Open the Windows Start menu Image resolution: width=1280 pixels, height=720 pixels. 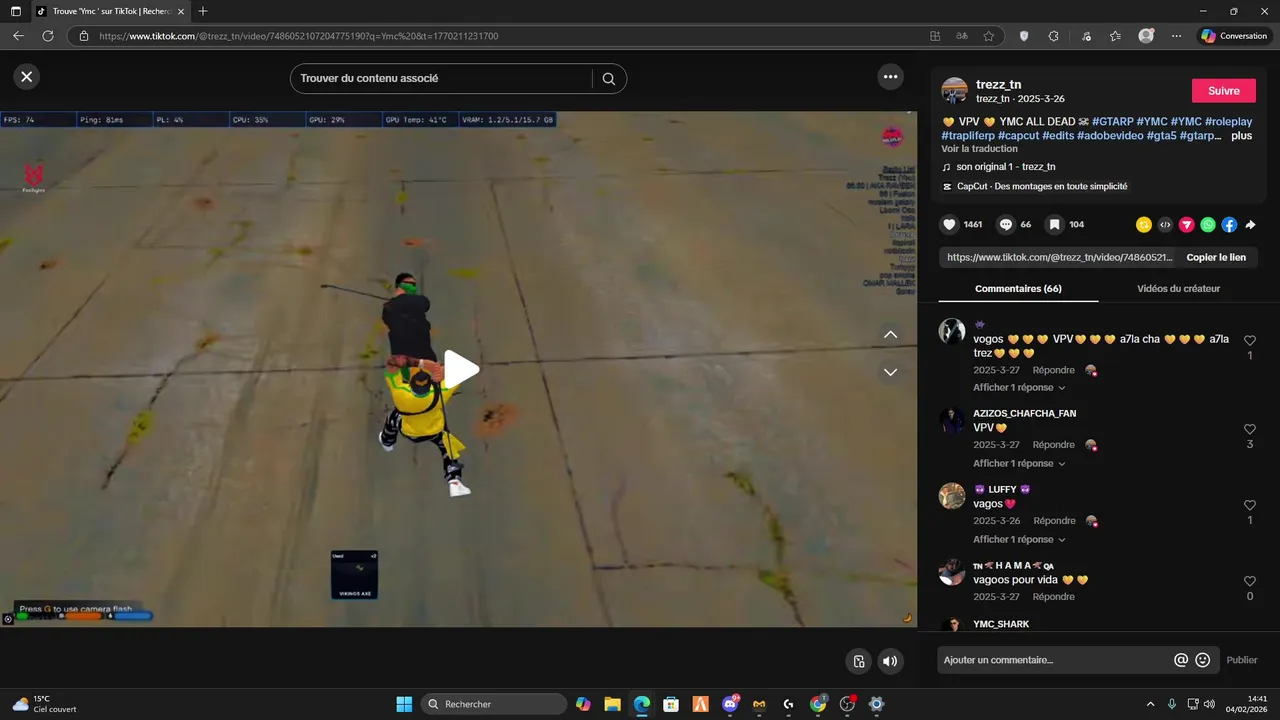pyautogui.click(x=404, y=704)
